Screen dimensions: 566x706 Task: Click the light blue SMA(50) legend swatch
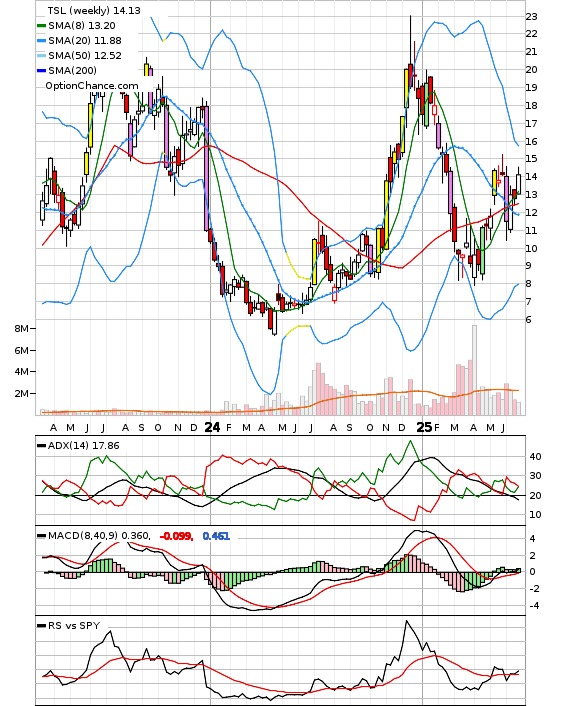point(41,56)
